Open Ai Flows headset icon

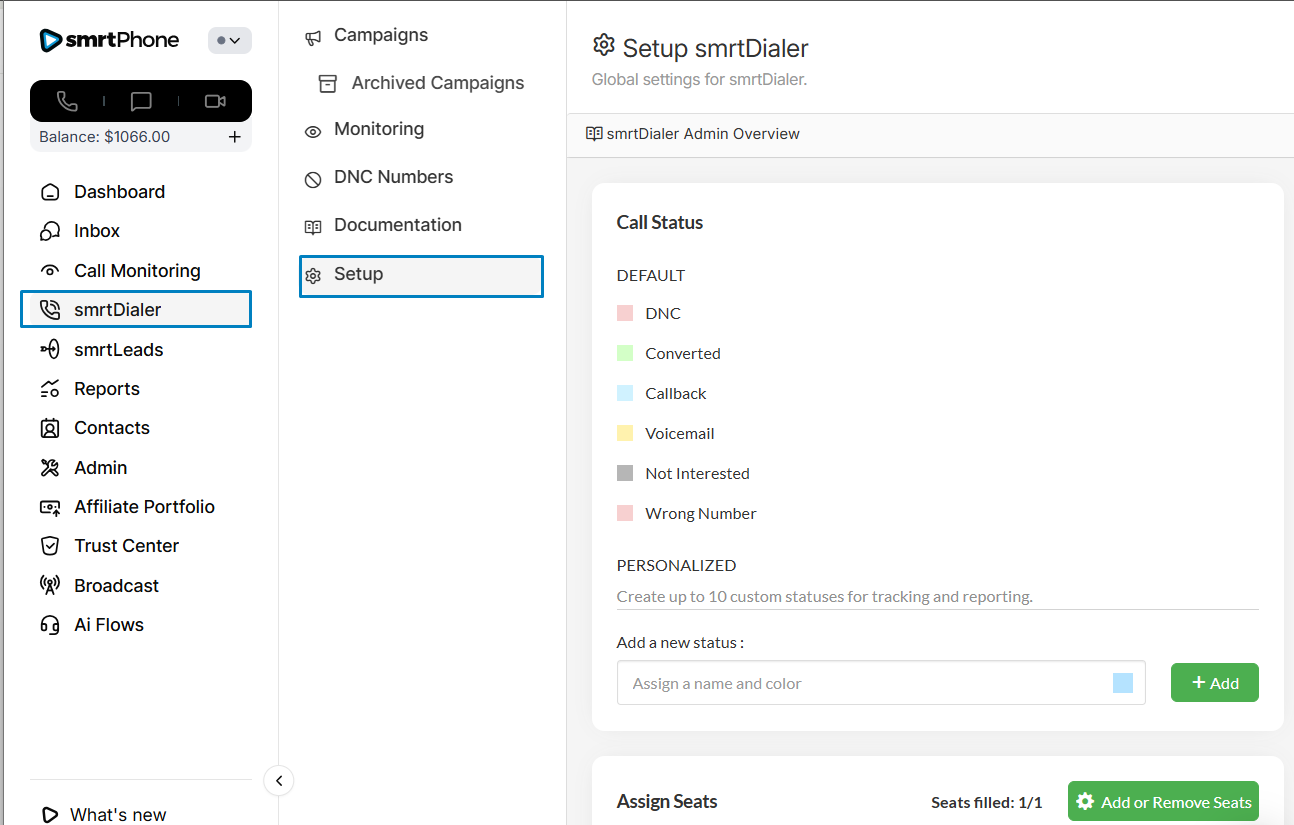click(x=50, y=625)
